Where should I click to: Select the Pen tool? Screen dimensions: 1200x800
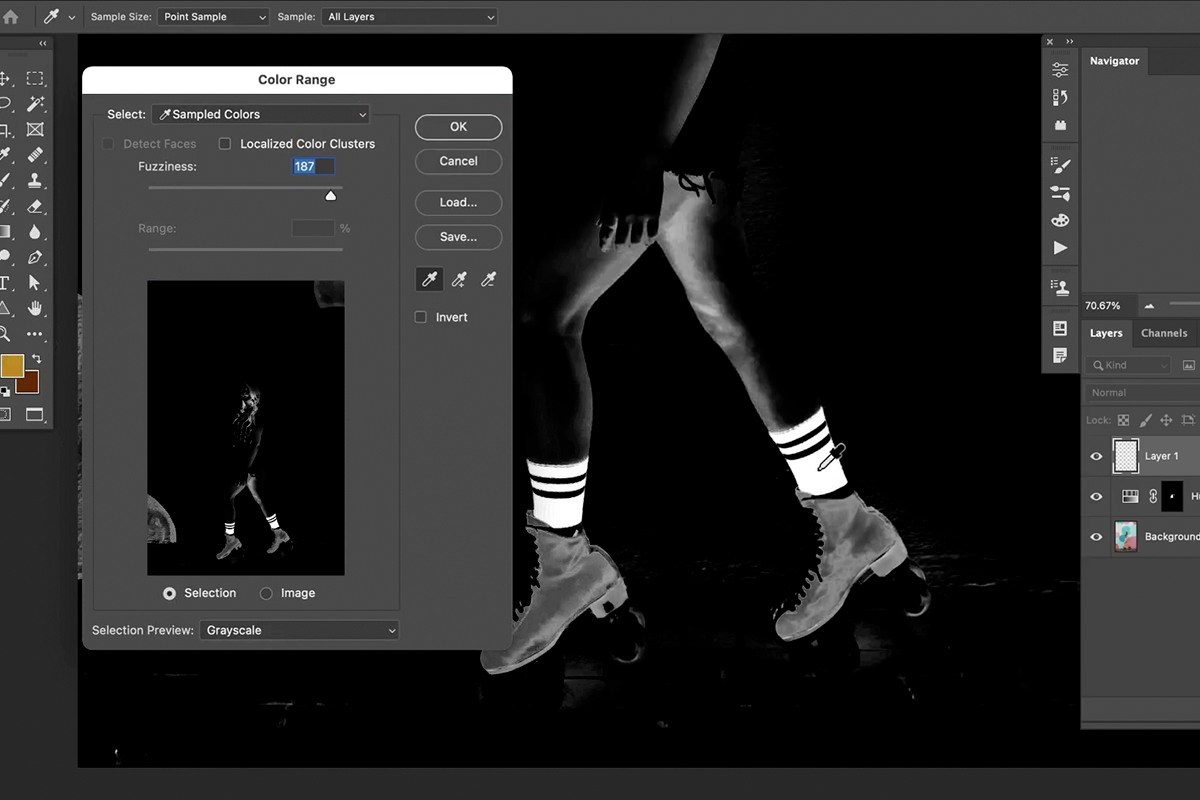click(x=35, y=258)
